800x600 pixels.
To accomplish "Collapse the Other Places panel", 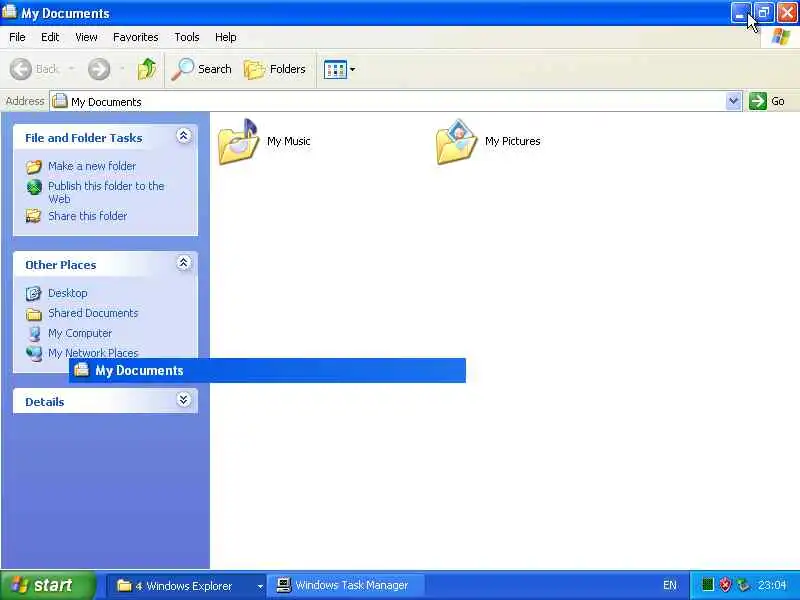I will [184, 263].
